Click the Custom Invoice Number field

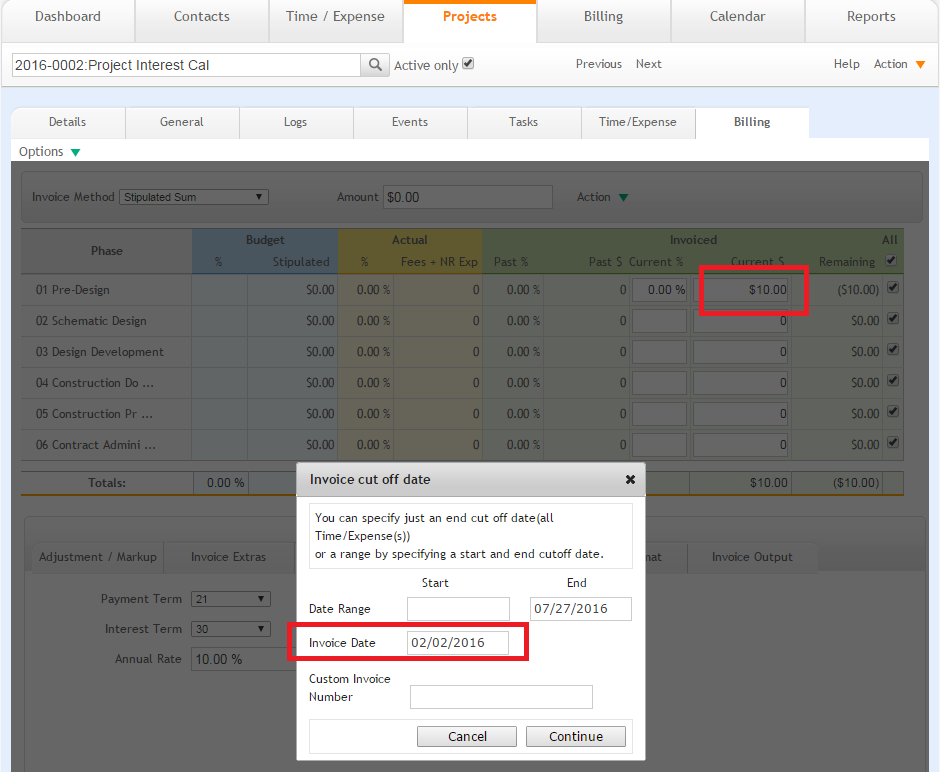[x=501, y=697]
